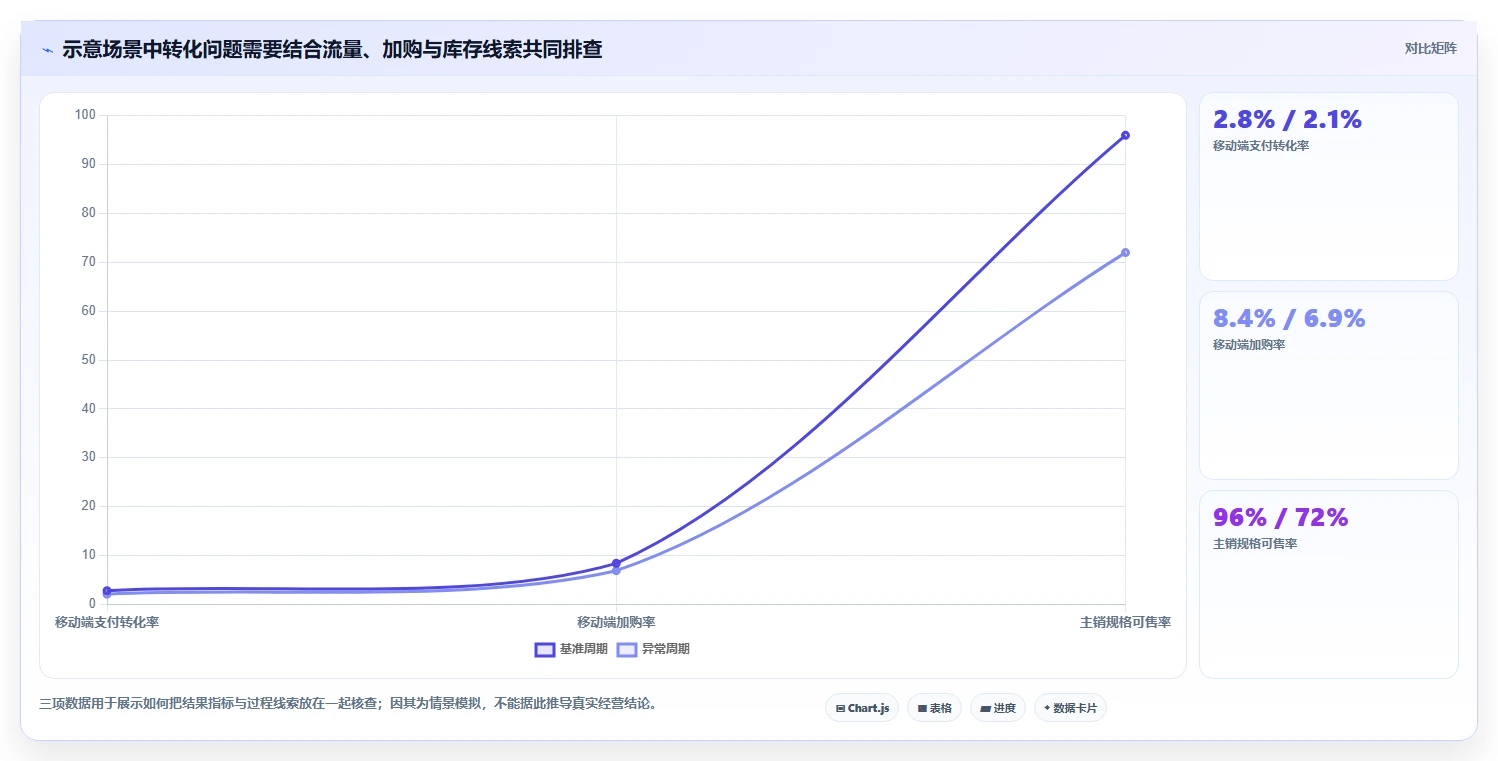Click the y-axis value 50

pyautogui.click(x=88, y=360)
